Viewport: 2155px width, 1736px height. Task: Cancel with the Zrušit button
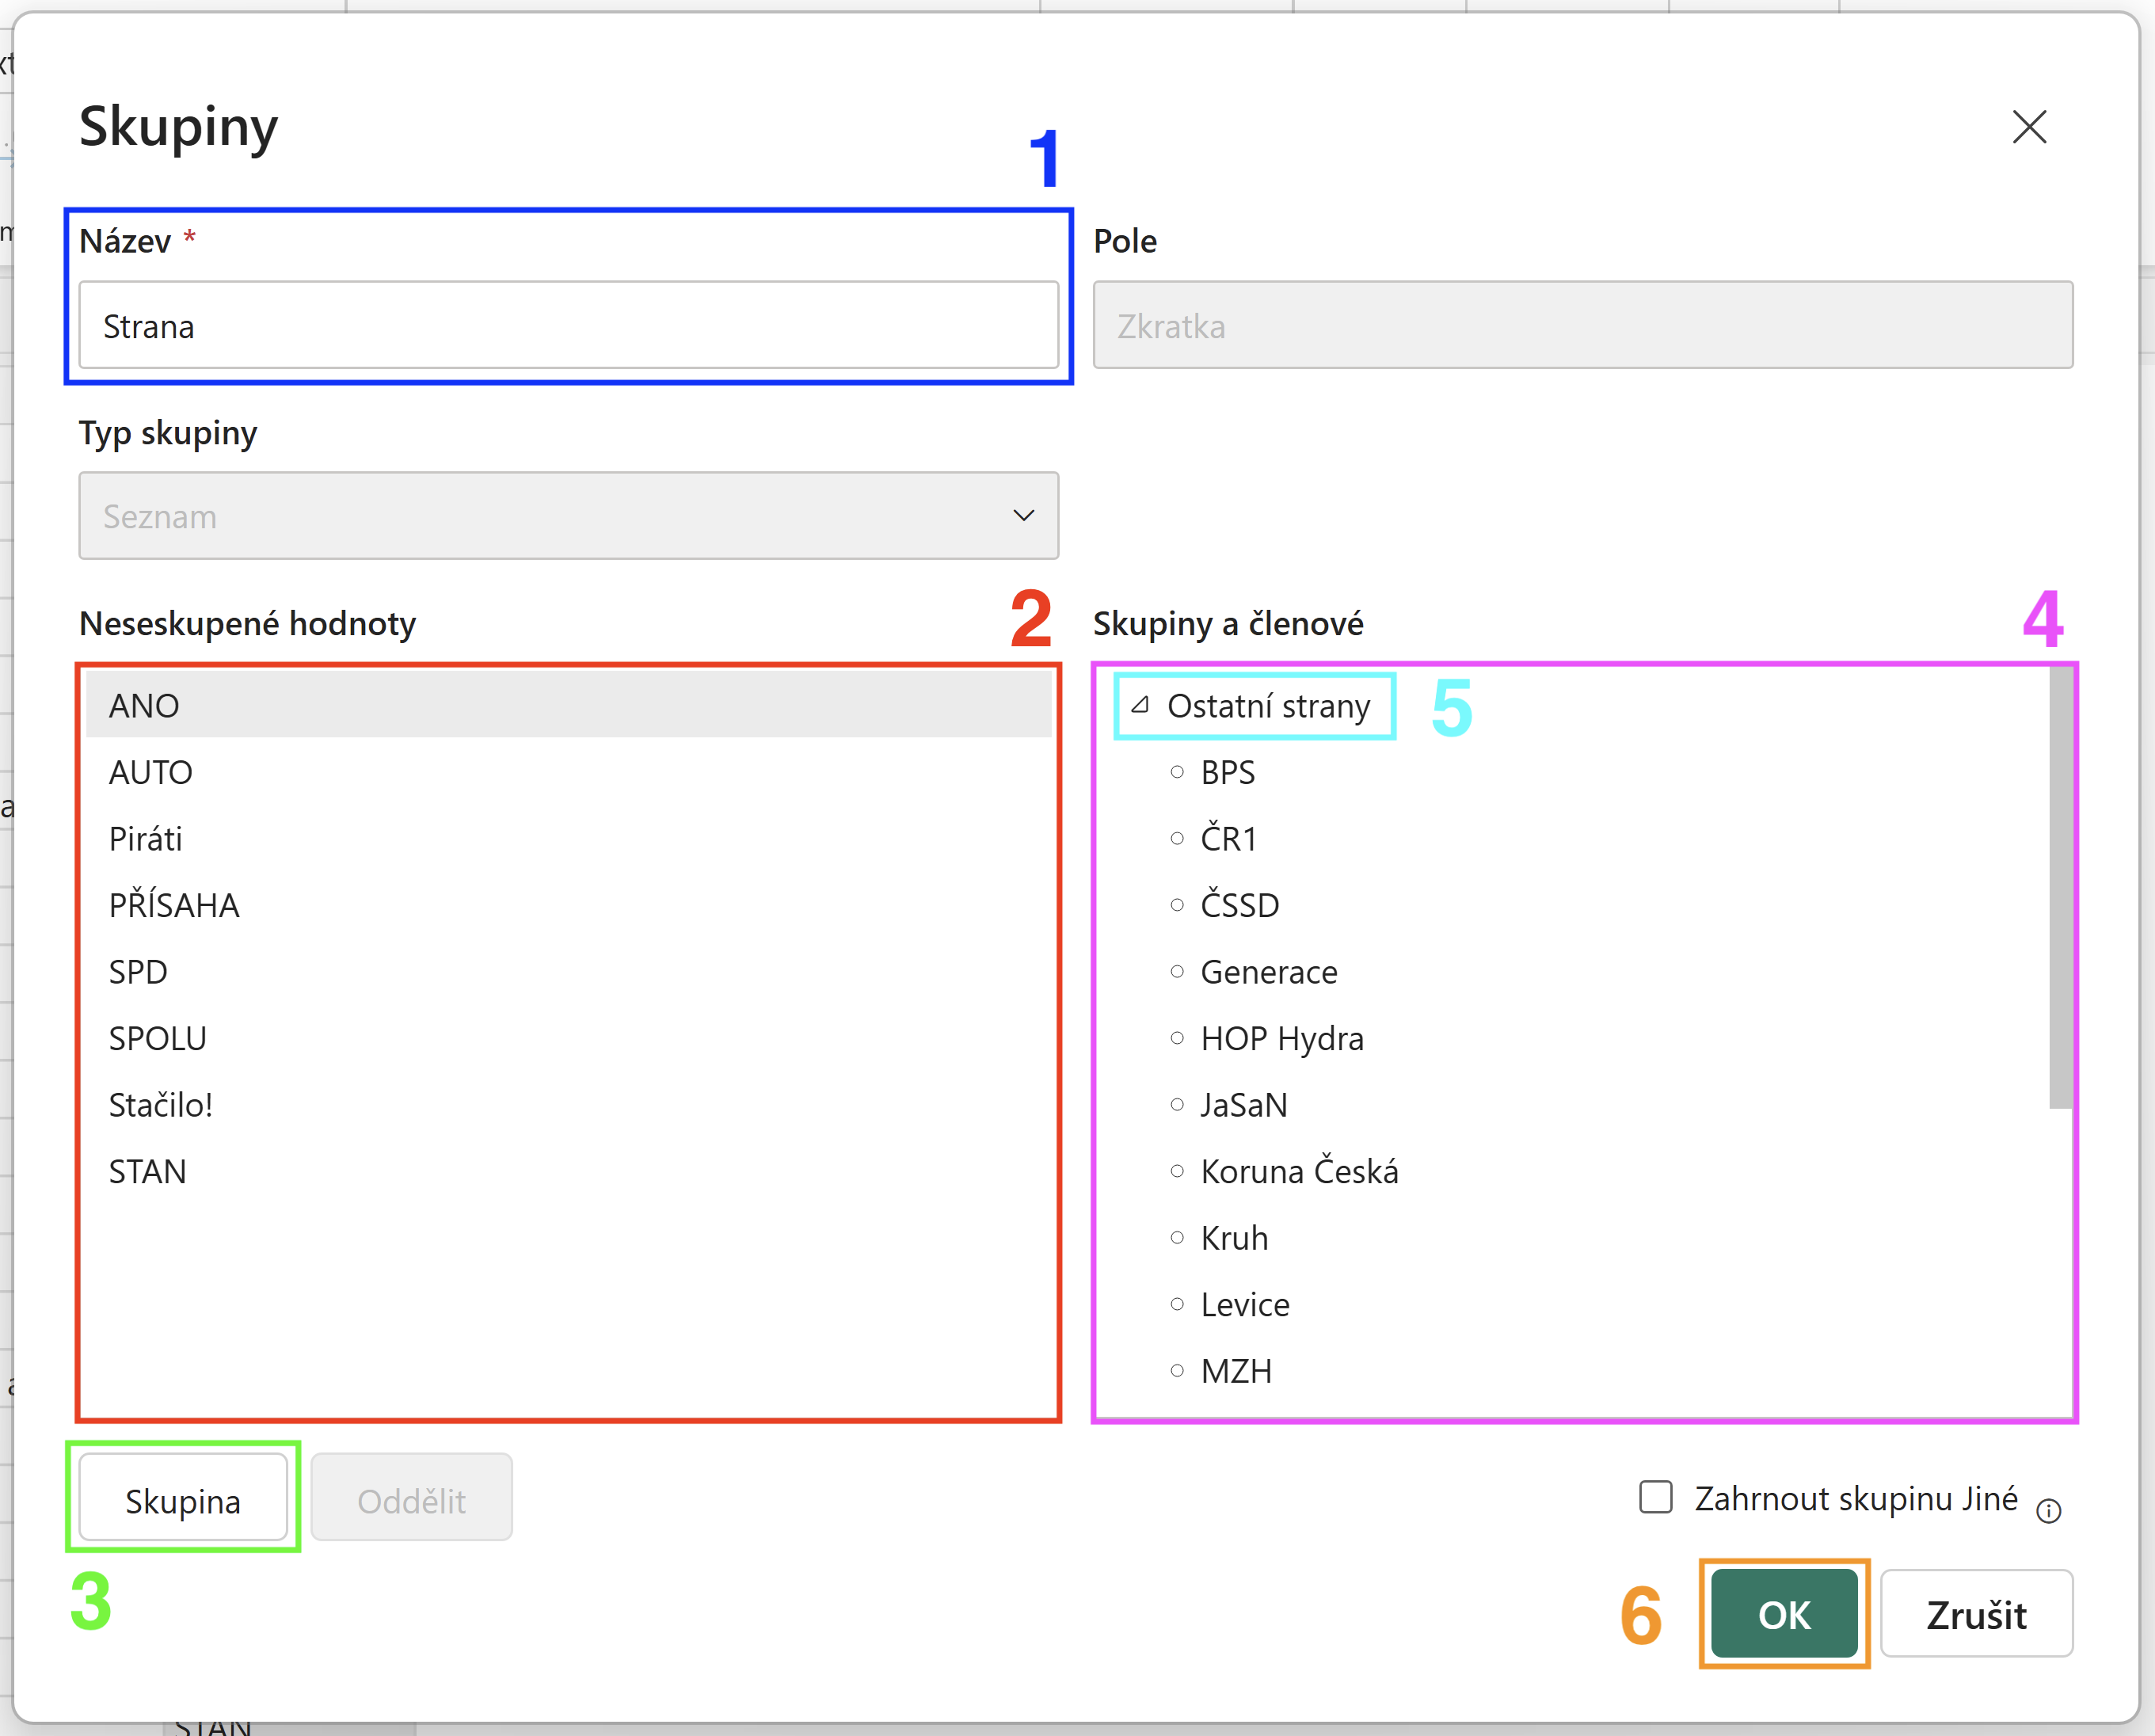(1976, 1614)
